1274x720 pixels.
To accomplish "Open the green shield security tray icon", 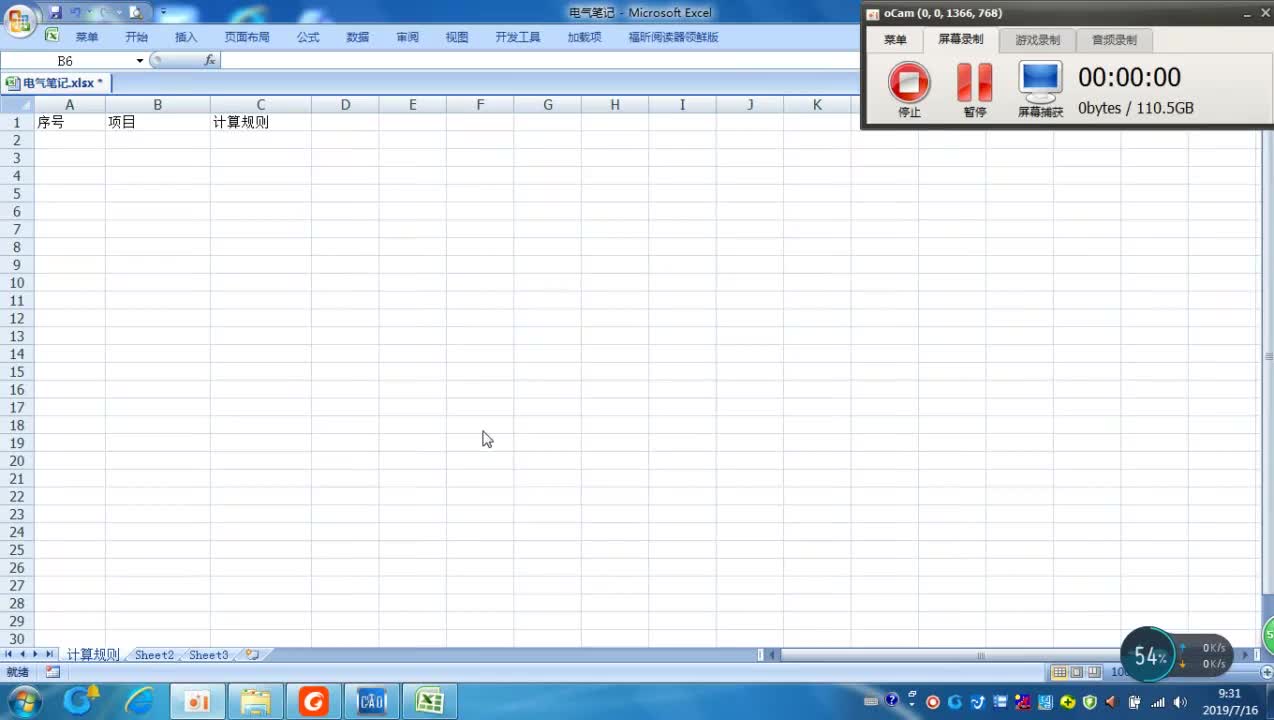I will point(1090,702).
